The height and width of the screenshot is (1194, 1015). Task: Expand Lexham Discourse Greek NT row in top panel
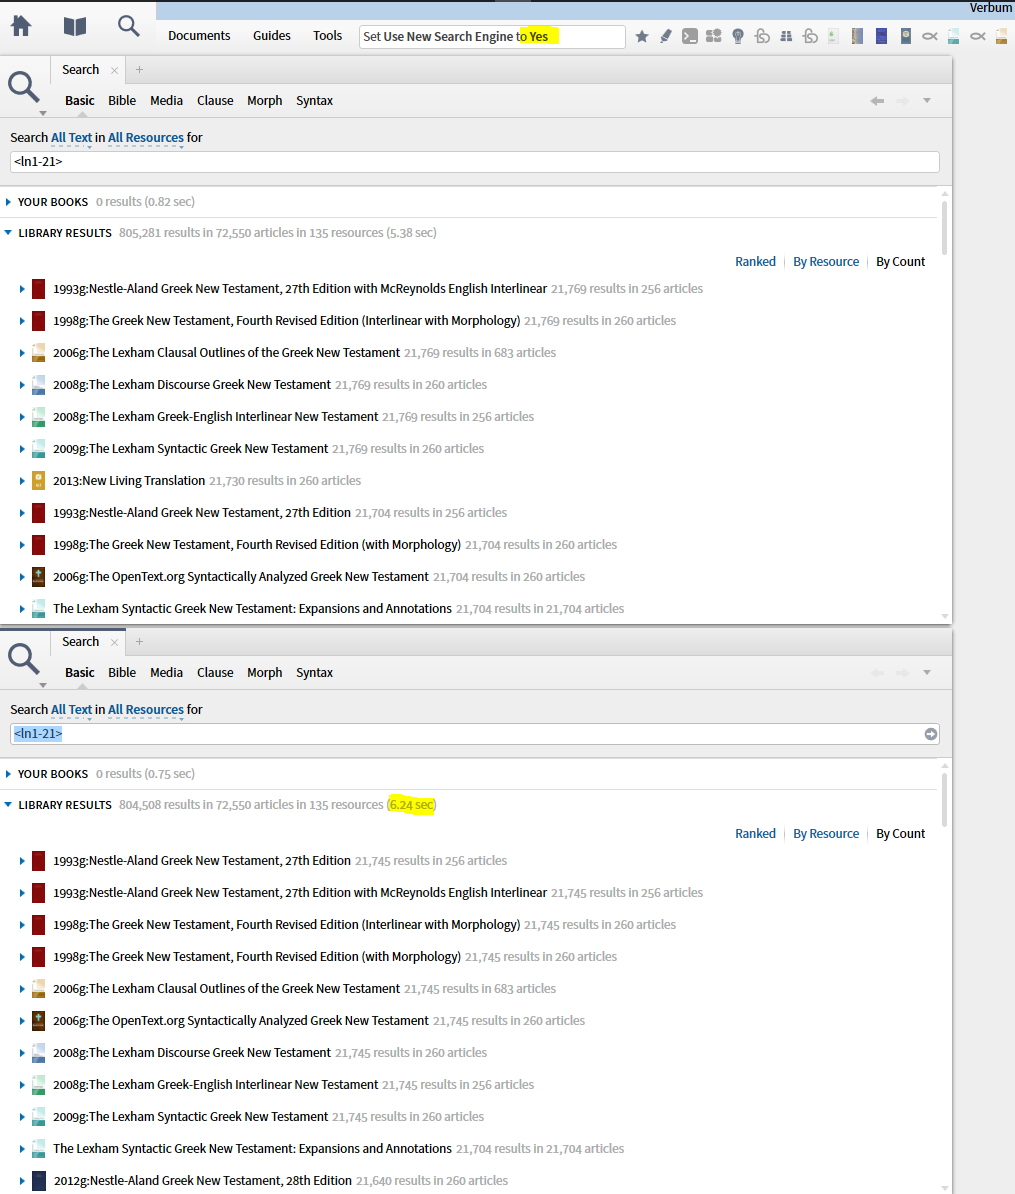22,385
